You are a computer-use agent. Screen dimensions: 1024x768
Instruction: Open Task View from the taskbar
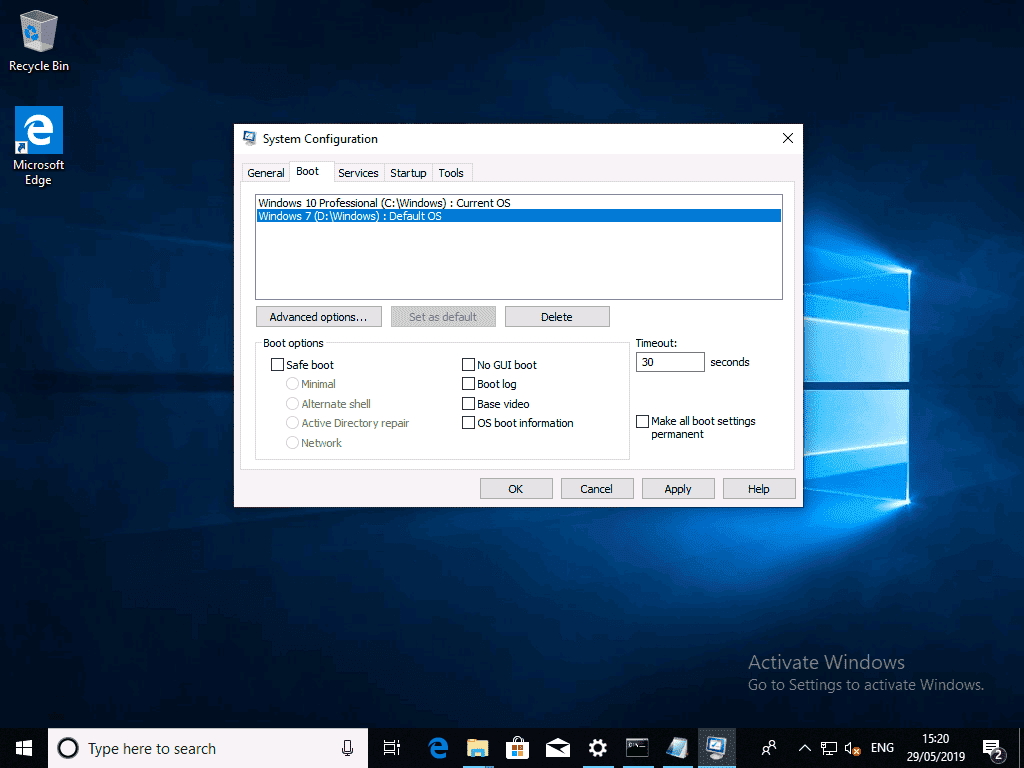click(x=392, y=748)
